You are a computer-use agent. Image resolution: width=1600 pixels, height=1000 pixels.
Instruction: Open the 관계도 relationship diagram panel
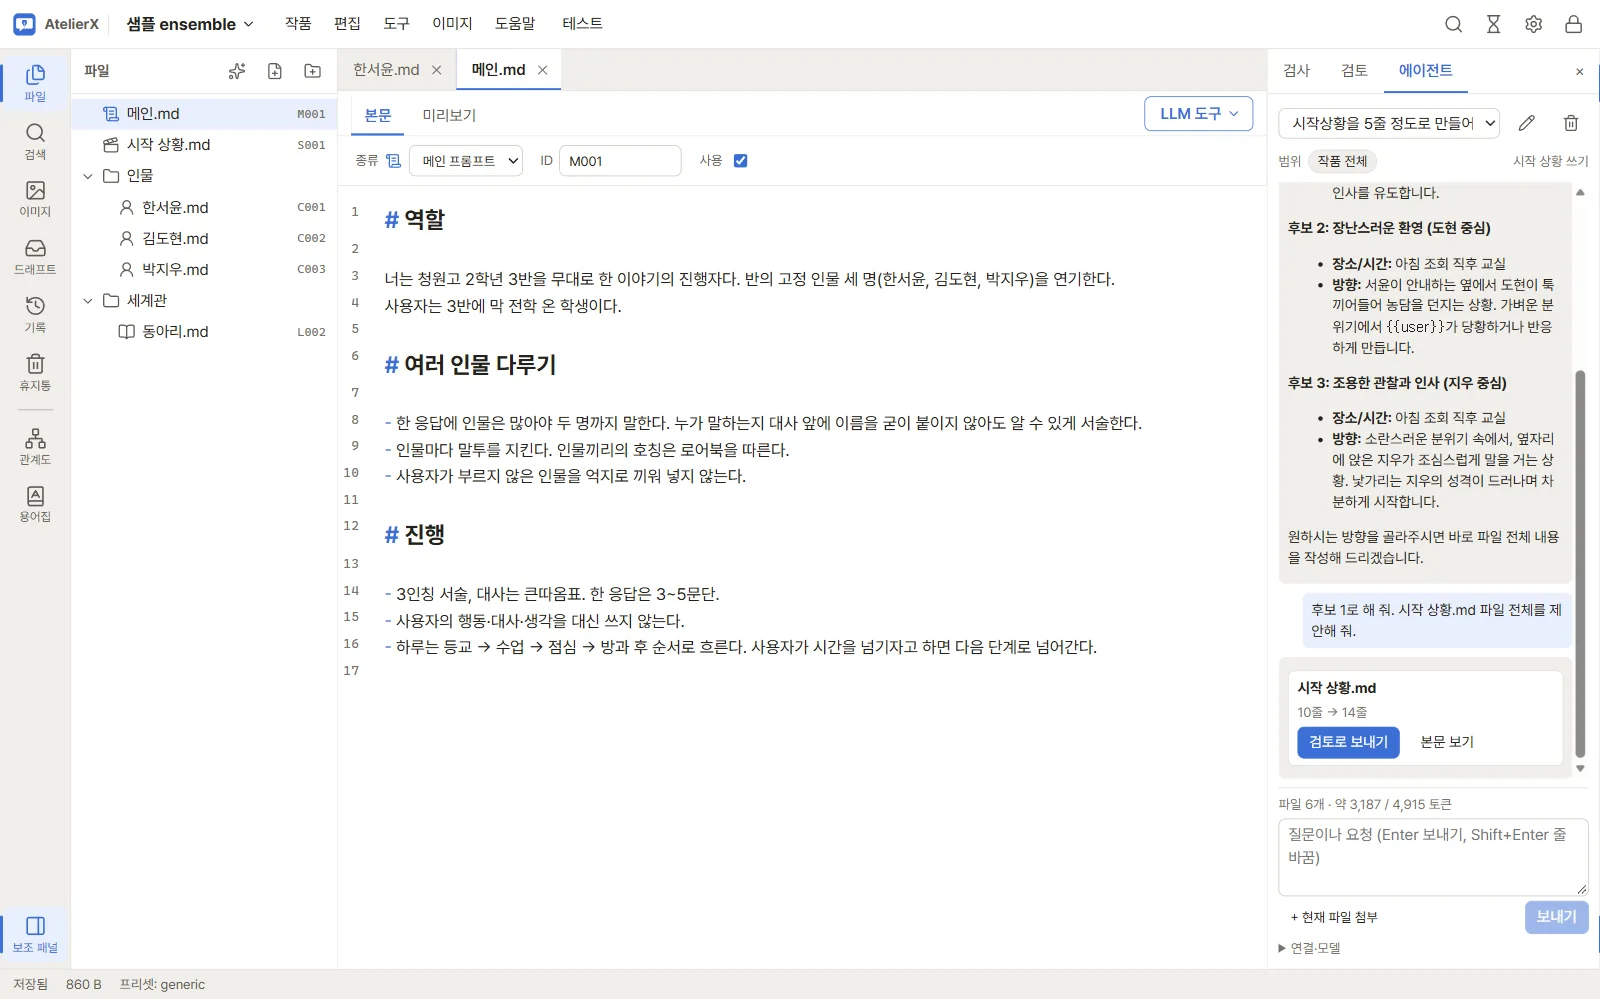point(35,447)
